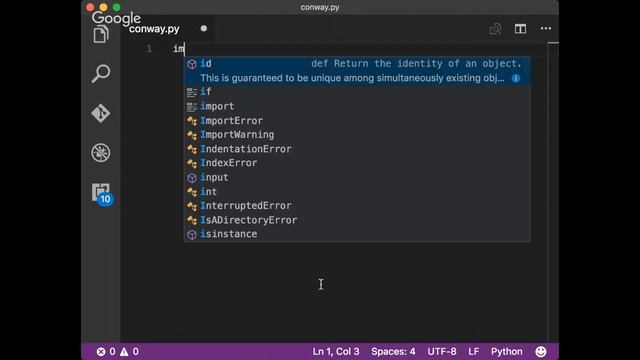Choose the 'import' keyword suggestion
This screenshot has width=640, height=360.
coord(357,106)
